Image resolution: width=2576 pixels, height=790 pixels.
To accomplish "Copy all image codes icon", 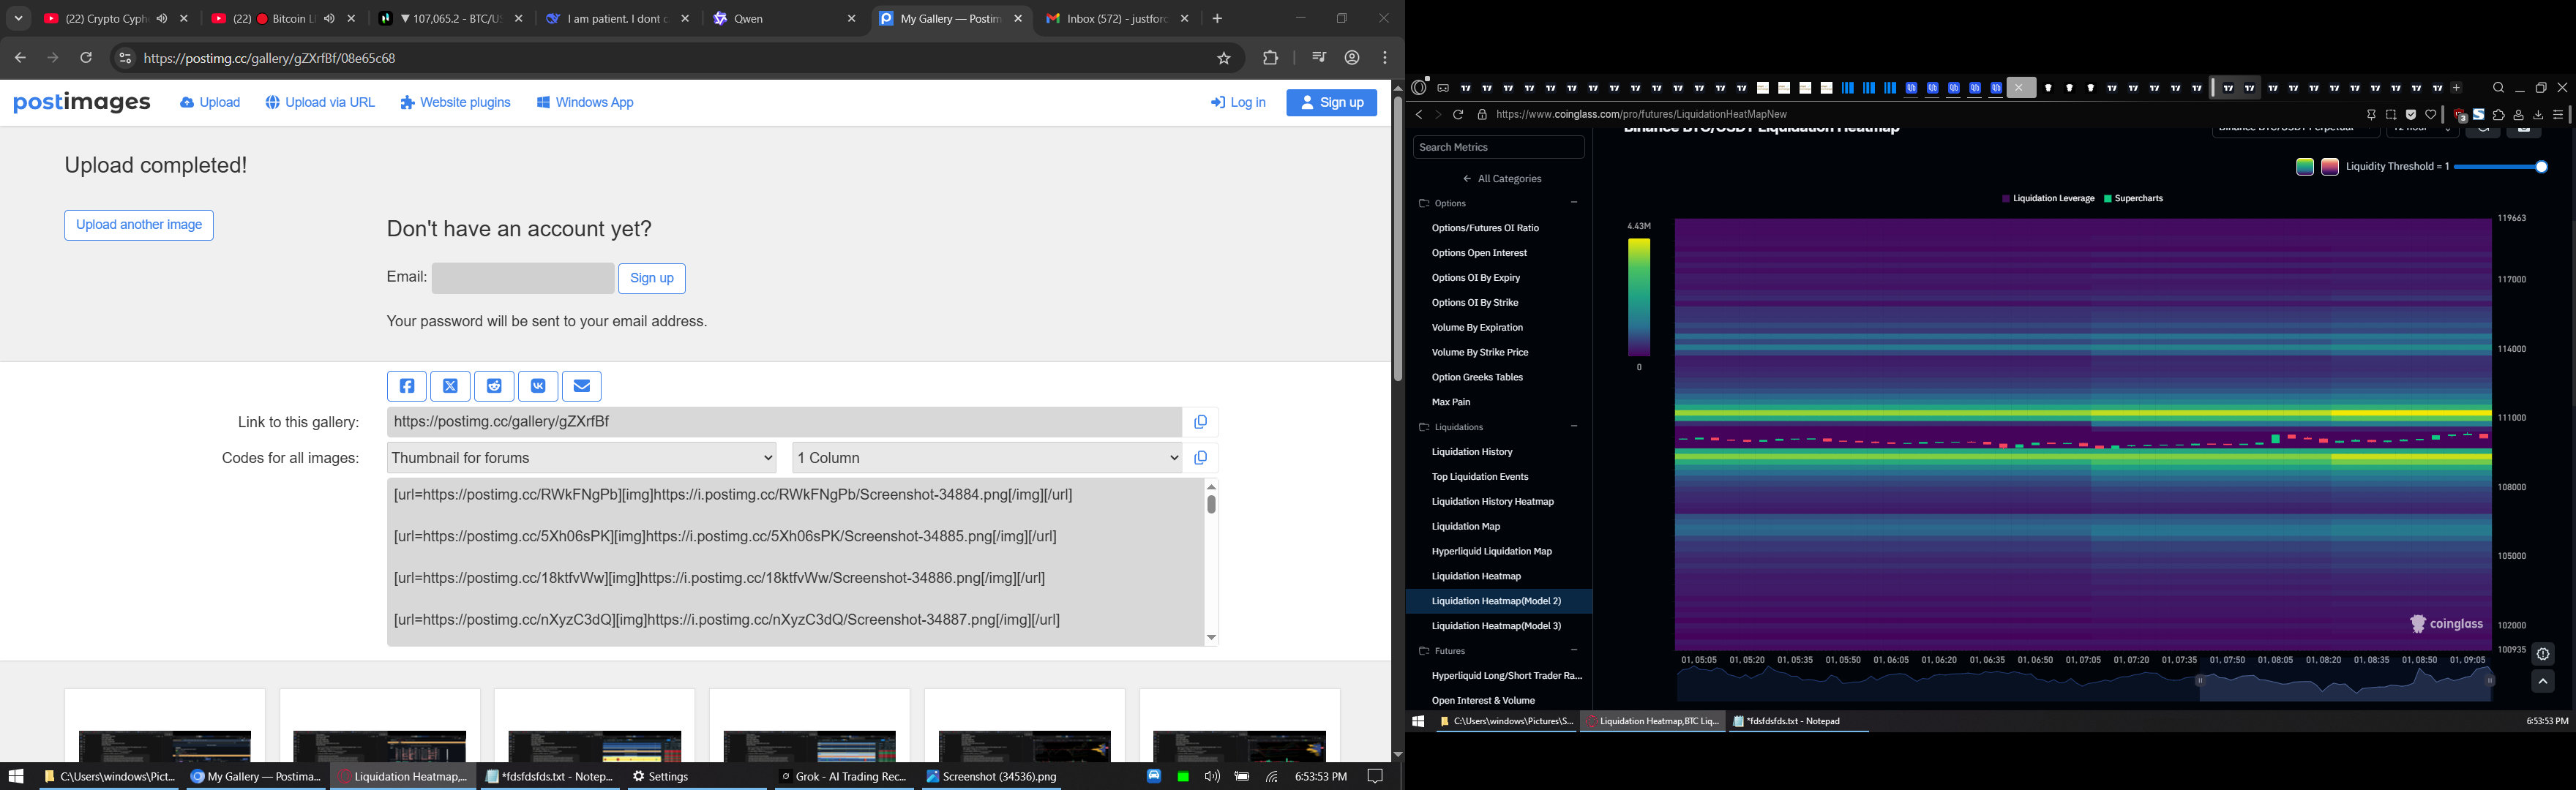I will pyautogui.click(x=1200, y=458).
